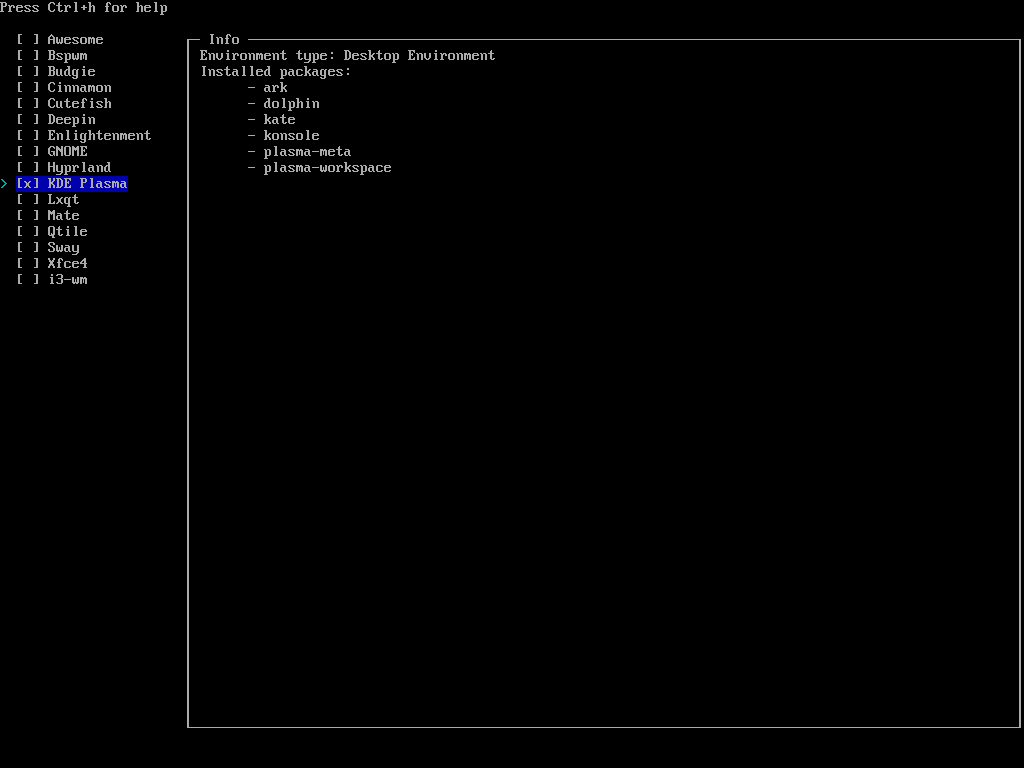The height and width of the screenshot is (768, 1024).
Task: Click the 'Press Ctrl+h for help' hint
Action: (84, 8)
